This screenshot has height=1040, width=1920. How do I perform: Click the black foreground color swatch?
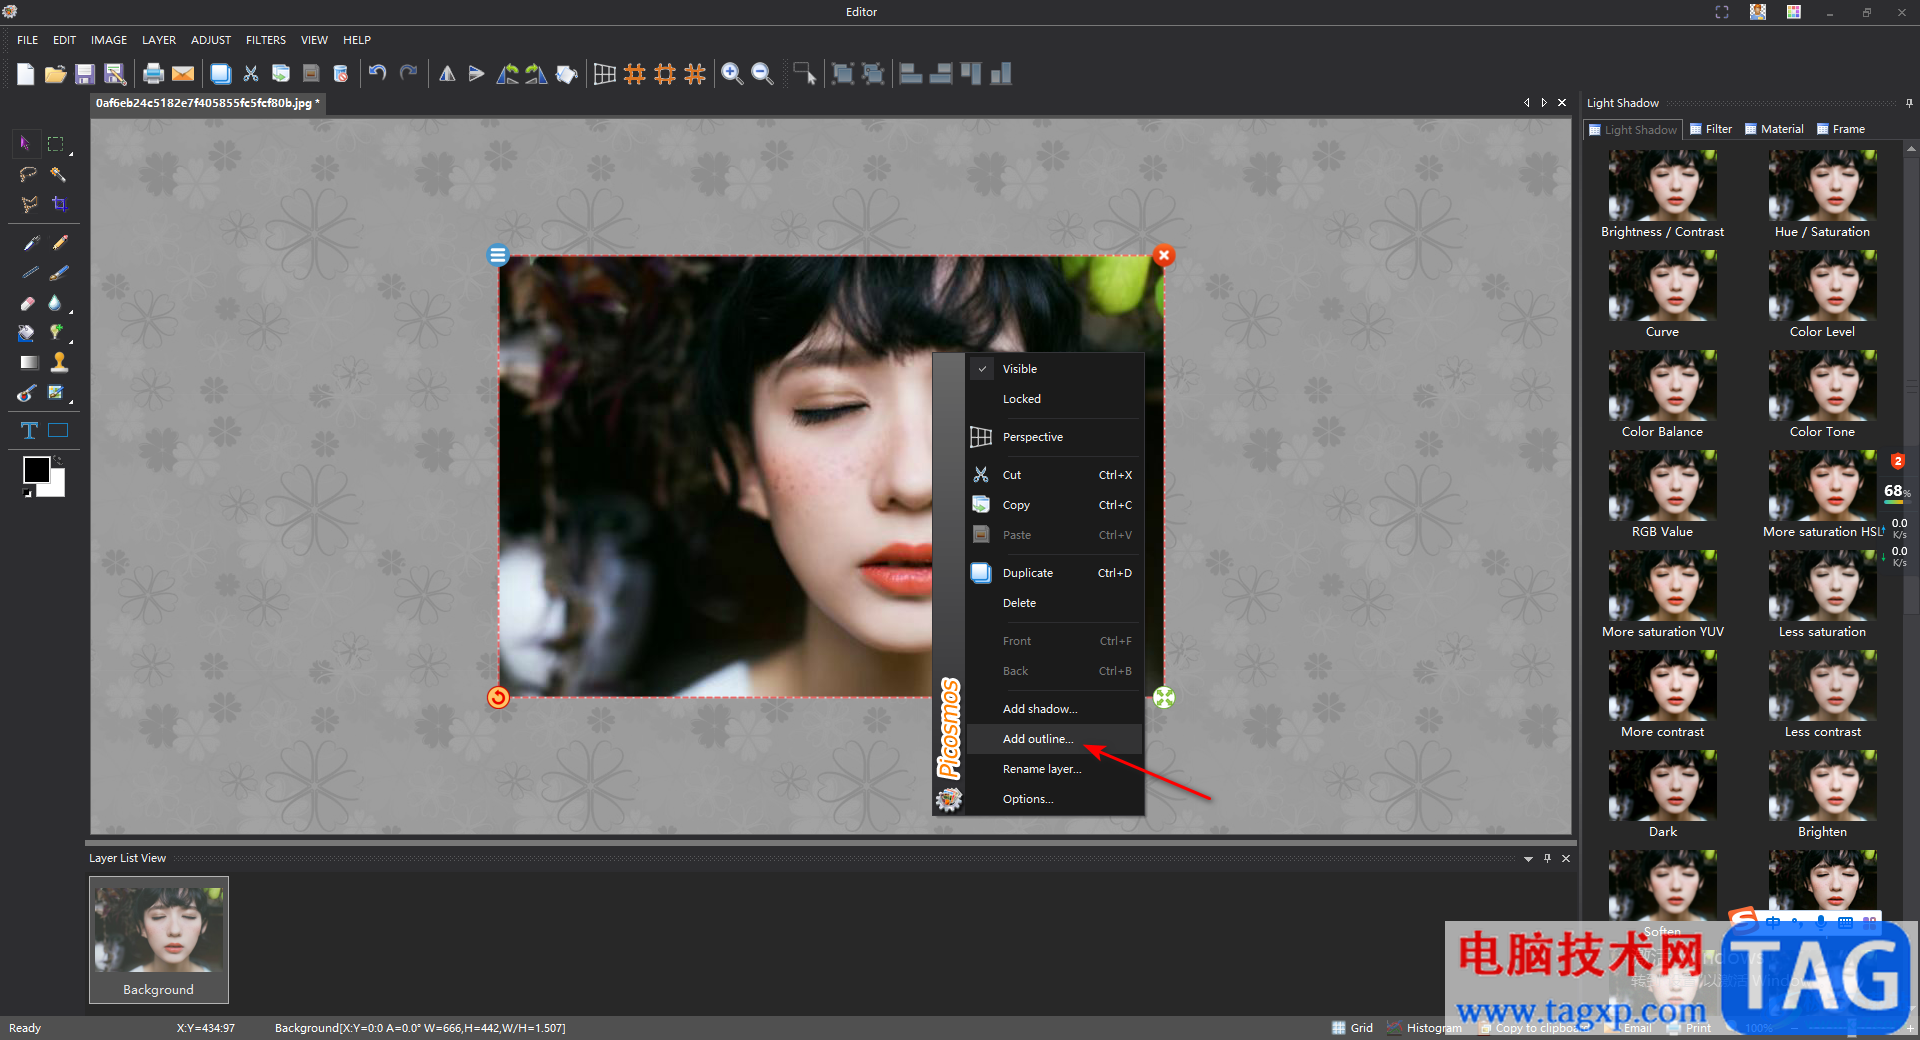tap(37, 469)
